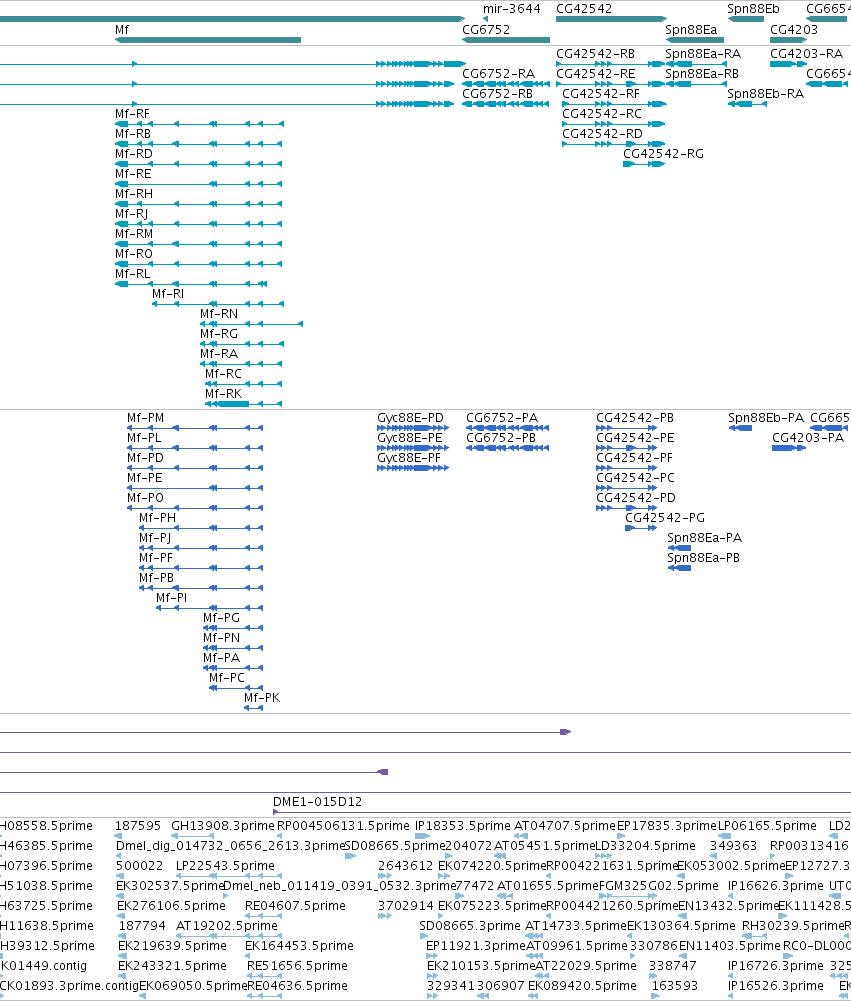This screenshot has width=851, height=1001.
Task: Select the Gyc88E-PF protein feature
Action: pyautogui.click(x=413, y=468)
